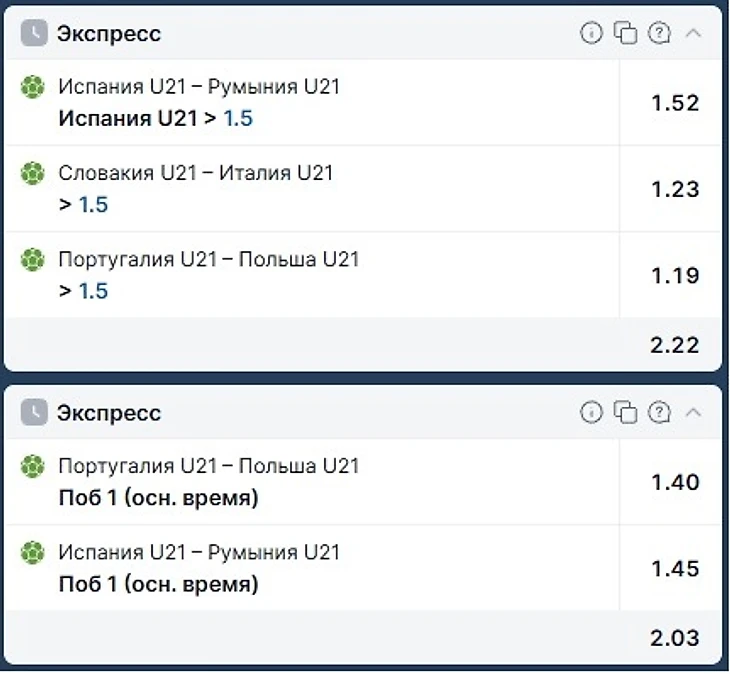Click total odds 2.03 of second express

tap(675, 638)
